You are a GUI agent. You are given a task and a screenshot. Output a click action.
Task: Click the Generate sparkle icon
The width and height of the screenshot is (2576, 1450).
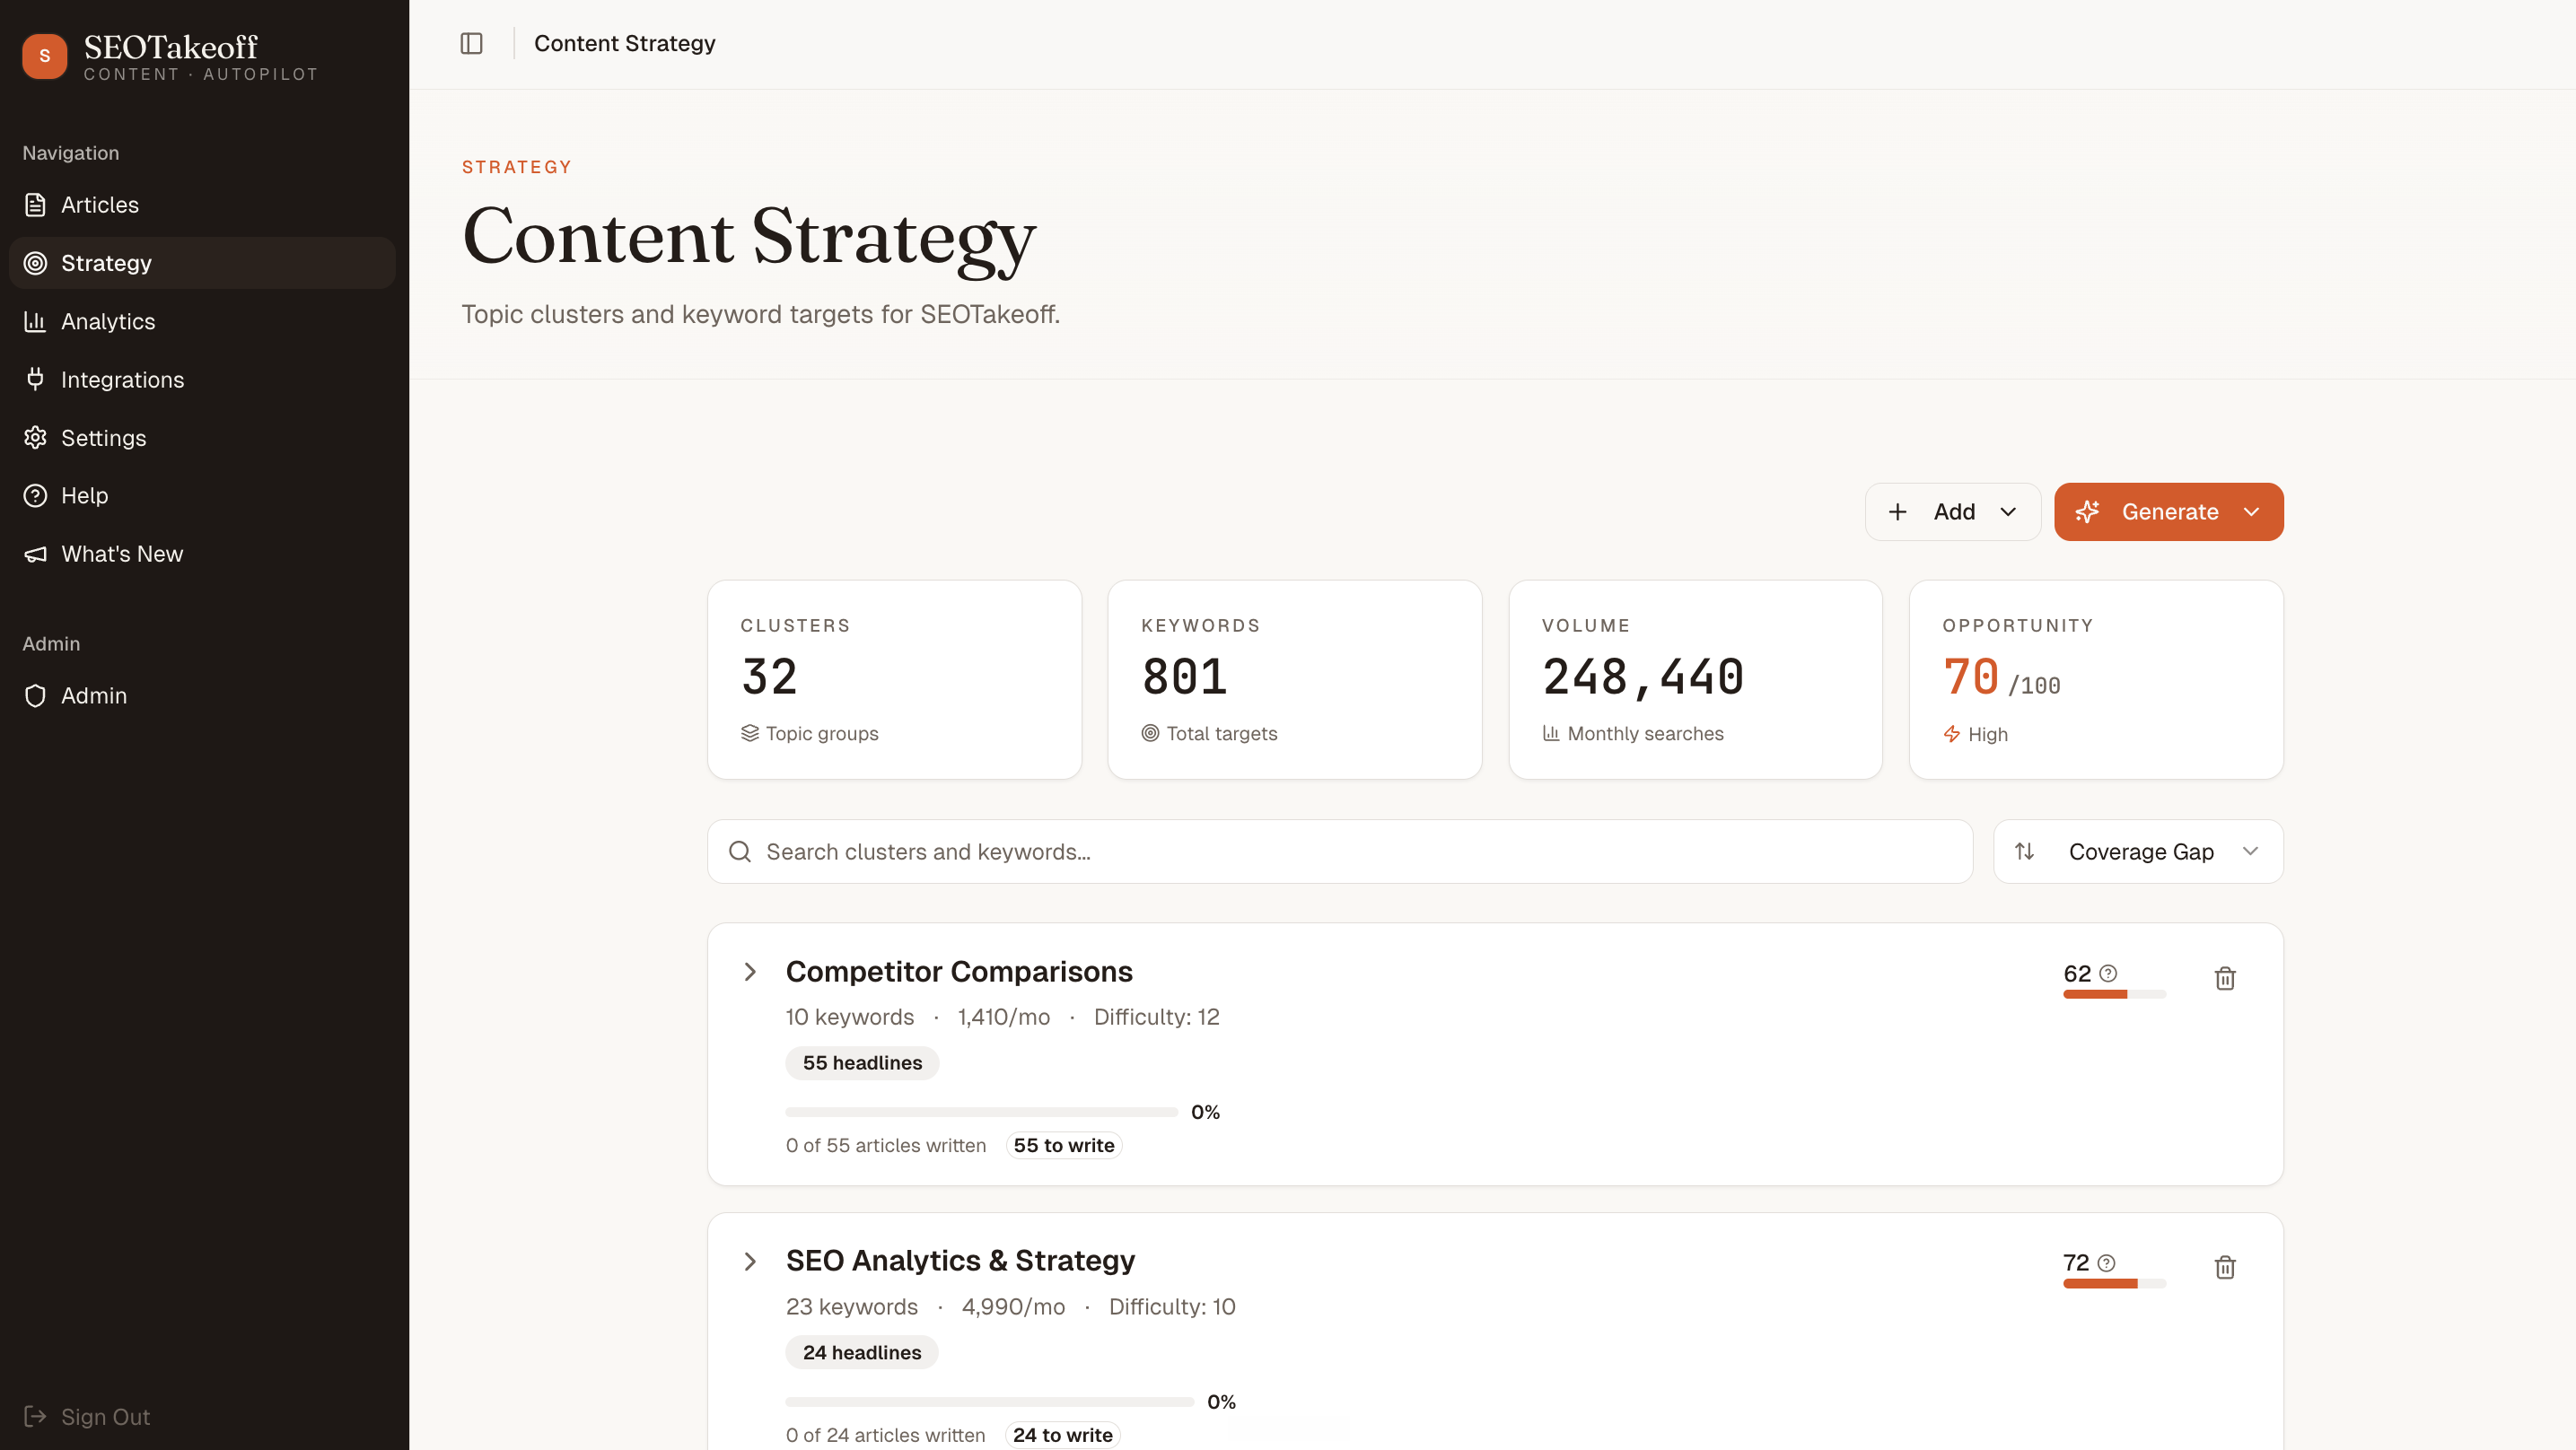(2087, 512)
